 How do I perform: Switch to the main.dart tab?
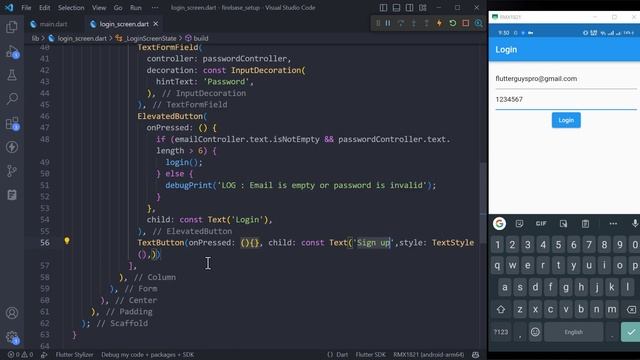(x=49, y=24)
